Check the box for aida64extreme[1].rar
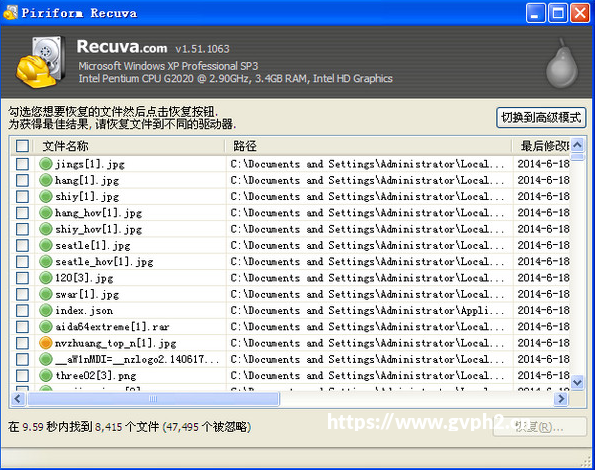Viewport: 595px width, 470px height. point(22,327)
